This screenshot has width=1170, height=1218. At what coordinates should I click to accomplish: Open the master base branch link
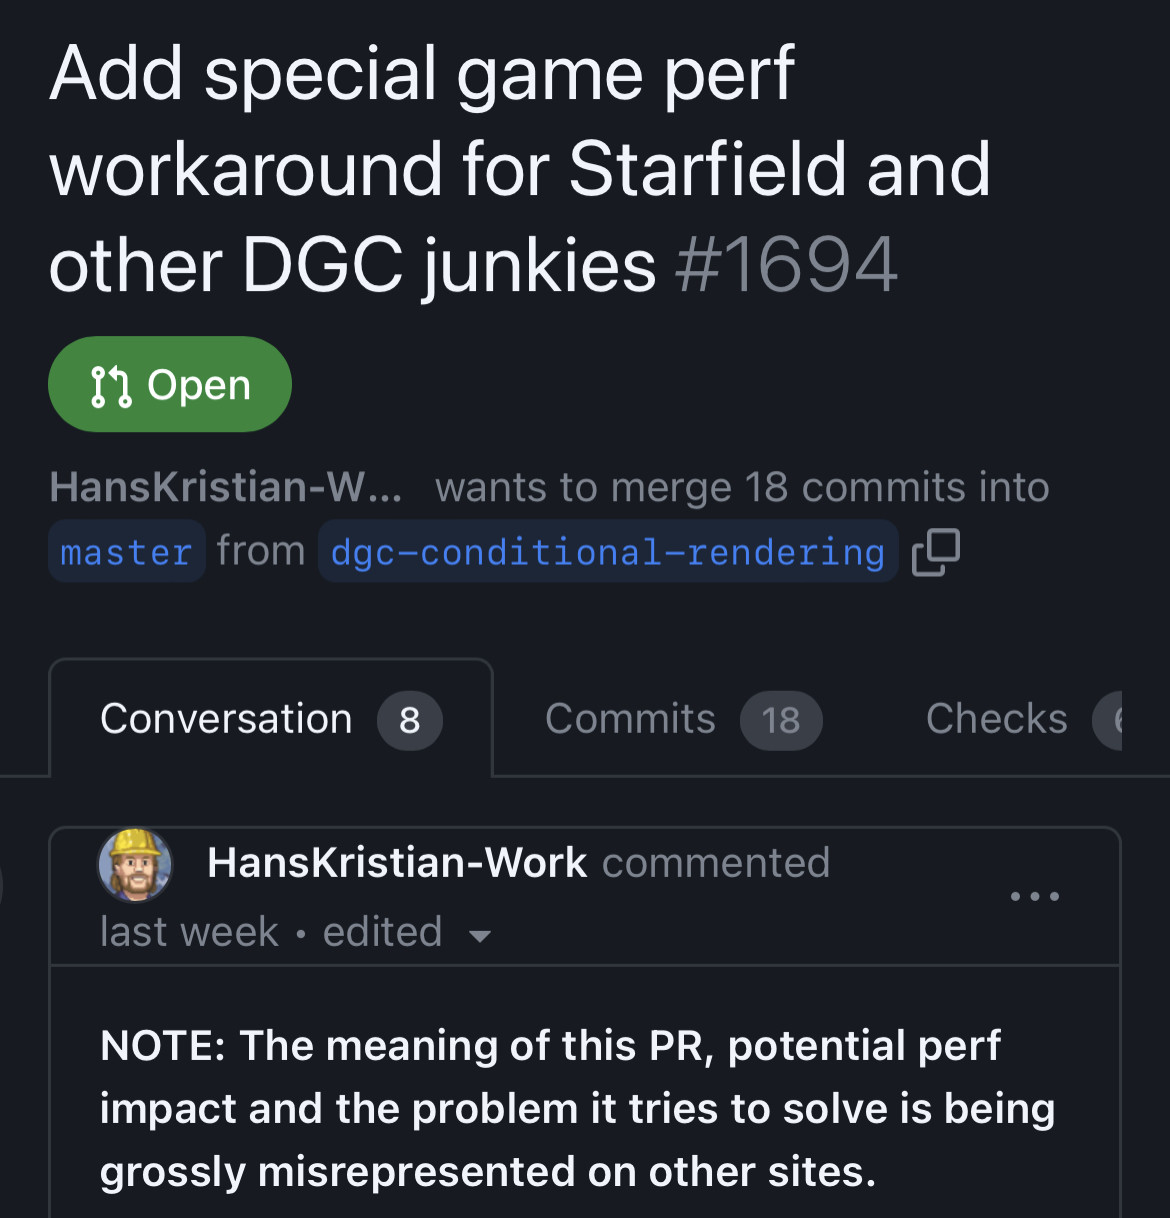pos(126,552)
